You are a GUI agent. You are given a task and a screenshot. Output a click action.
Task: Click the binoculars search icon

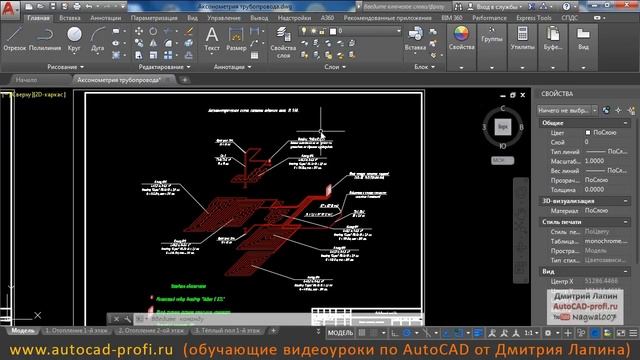click(458, 7)
